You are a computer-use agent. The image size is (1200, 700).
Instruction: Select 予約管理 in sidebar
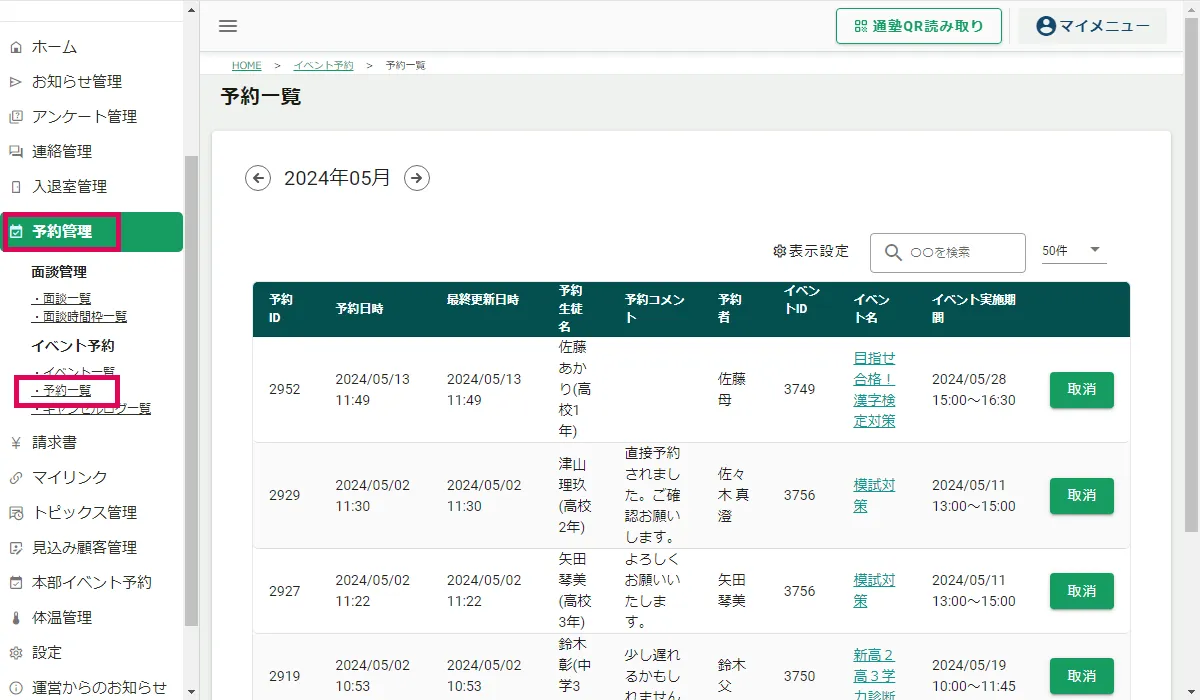[x=92, y=232]
